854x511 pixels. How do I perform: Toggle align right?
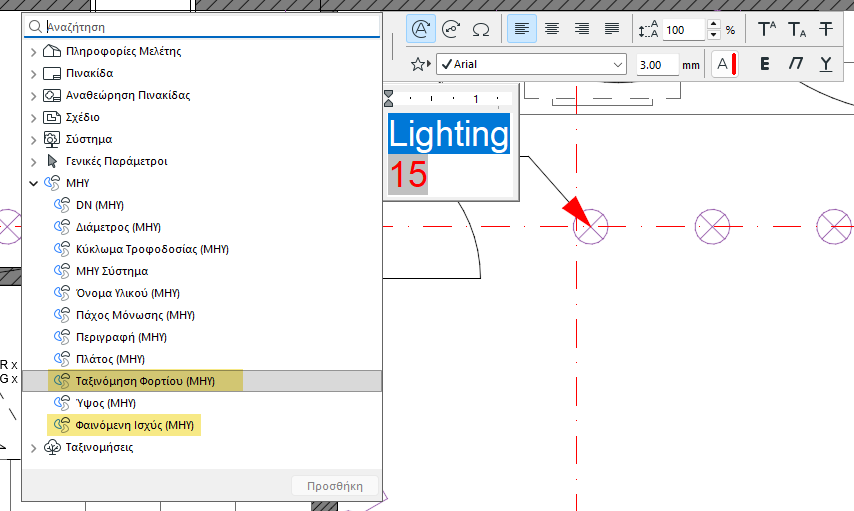point(582,29)
